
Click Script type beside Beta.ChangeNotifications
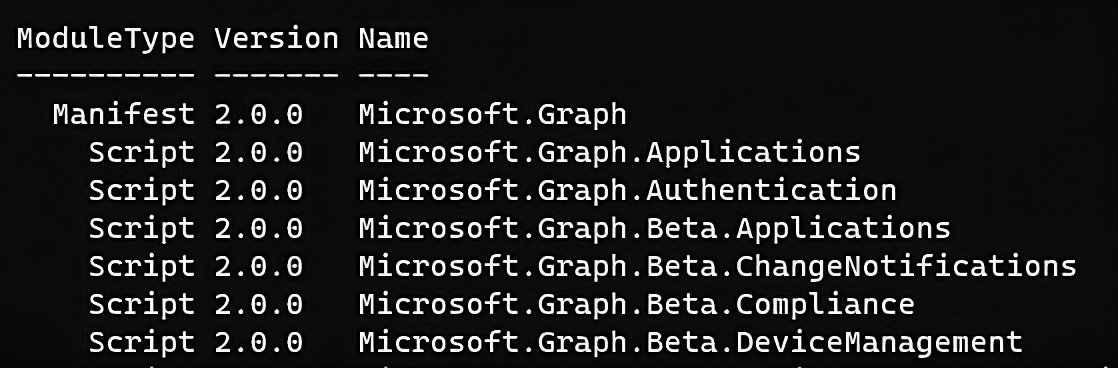[x=141, y=267]
